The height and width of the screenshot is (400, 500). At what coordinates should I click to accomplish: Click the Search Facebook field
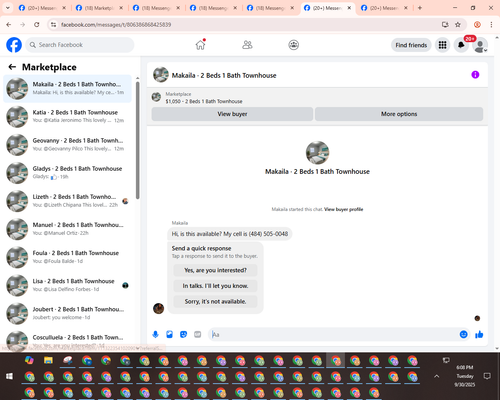[x=80, y=45]
